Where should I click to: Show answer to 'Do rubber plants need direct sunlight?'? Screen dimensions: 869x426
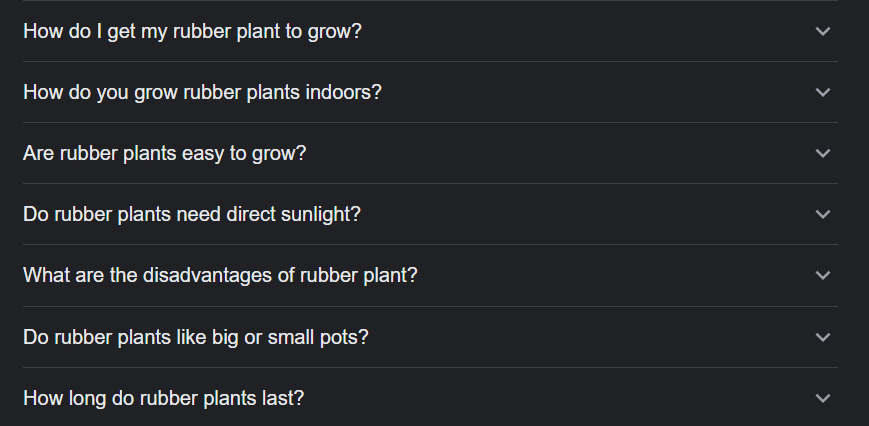click(x=430, y=214)
